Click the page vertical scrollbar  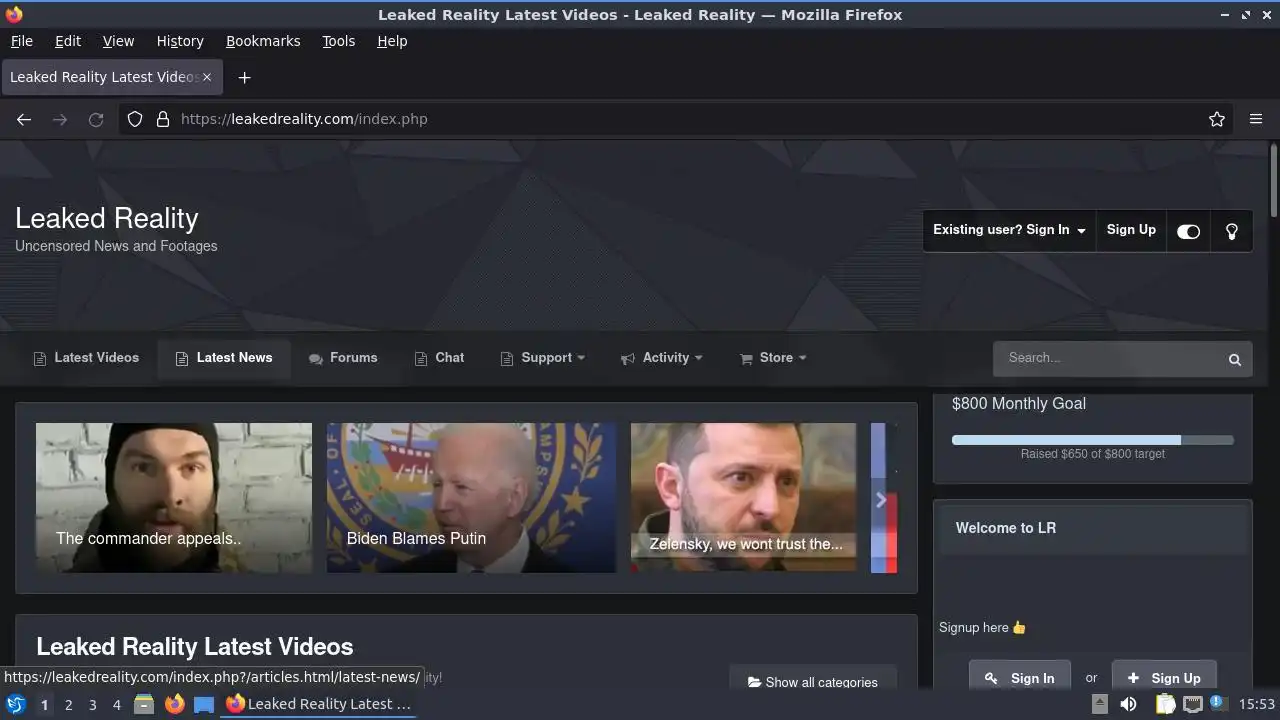(x=1273, y=181)
